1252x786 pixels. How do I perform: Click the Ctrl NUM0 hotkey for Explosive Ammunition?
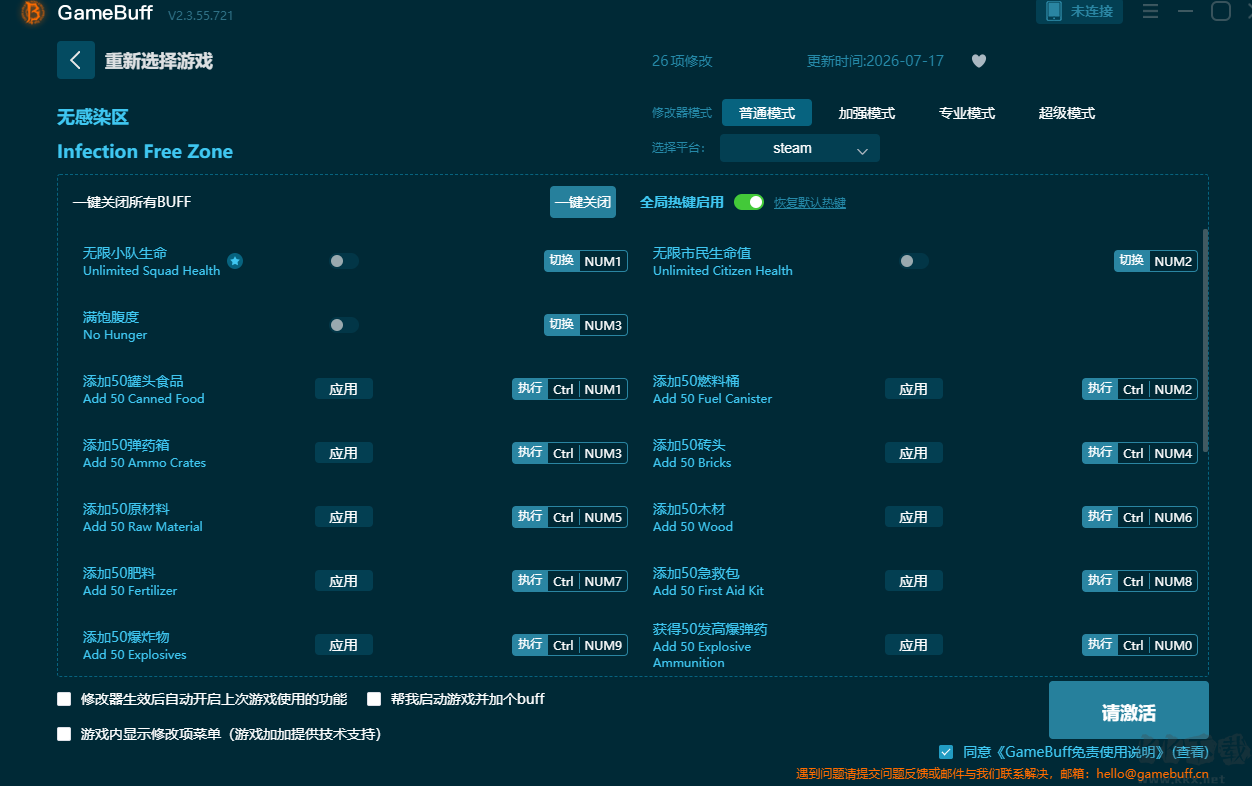tap(1140, 645)
